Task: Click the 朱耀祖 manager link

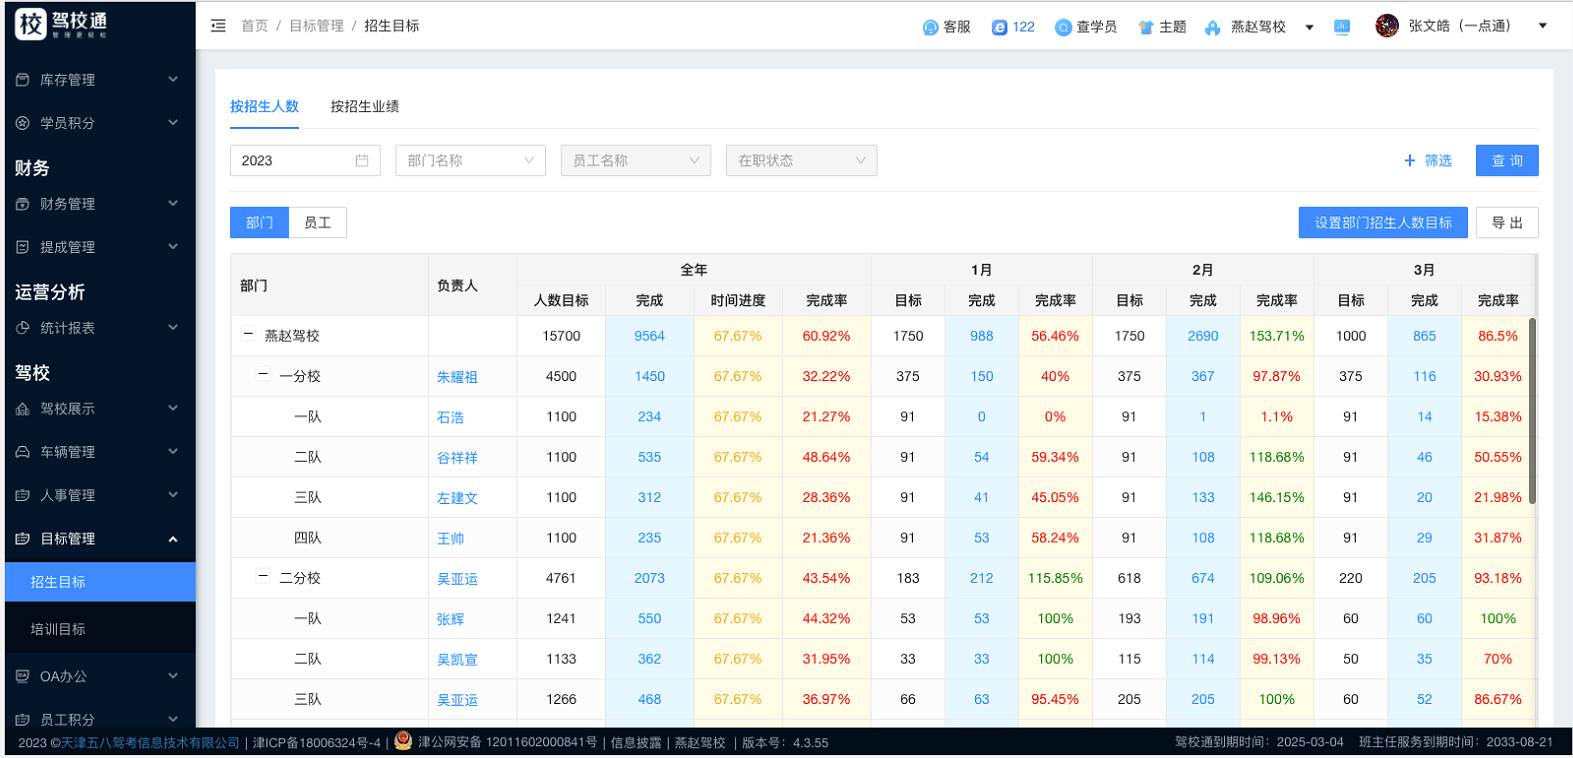Action: click(x=457, y=377)
